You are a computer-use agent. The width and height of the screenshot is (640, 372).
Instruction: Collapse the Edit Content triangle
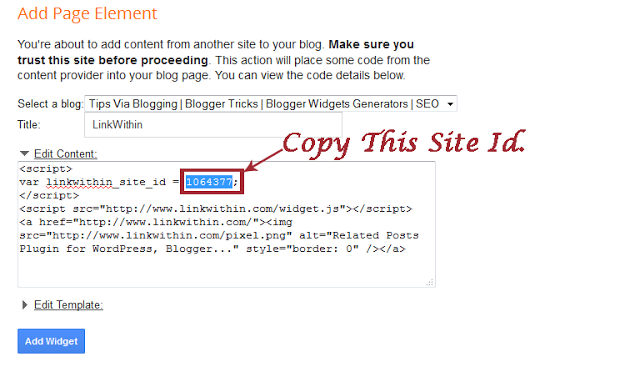pyautogui.click(x=24, y=154)
